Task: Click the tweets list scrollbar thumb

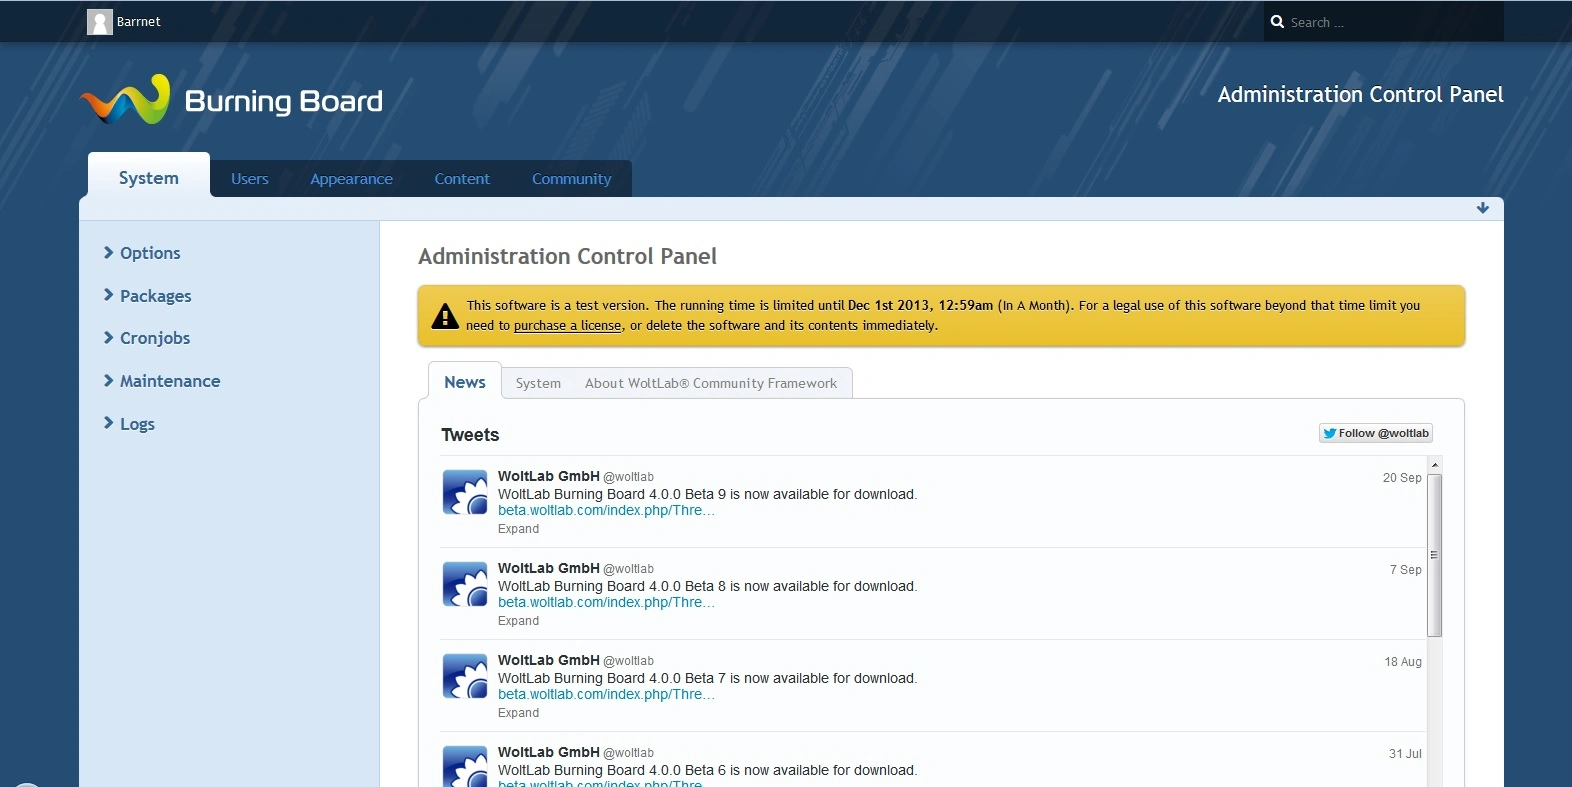Action: [x=1435, y=555]
